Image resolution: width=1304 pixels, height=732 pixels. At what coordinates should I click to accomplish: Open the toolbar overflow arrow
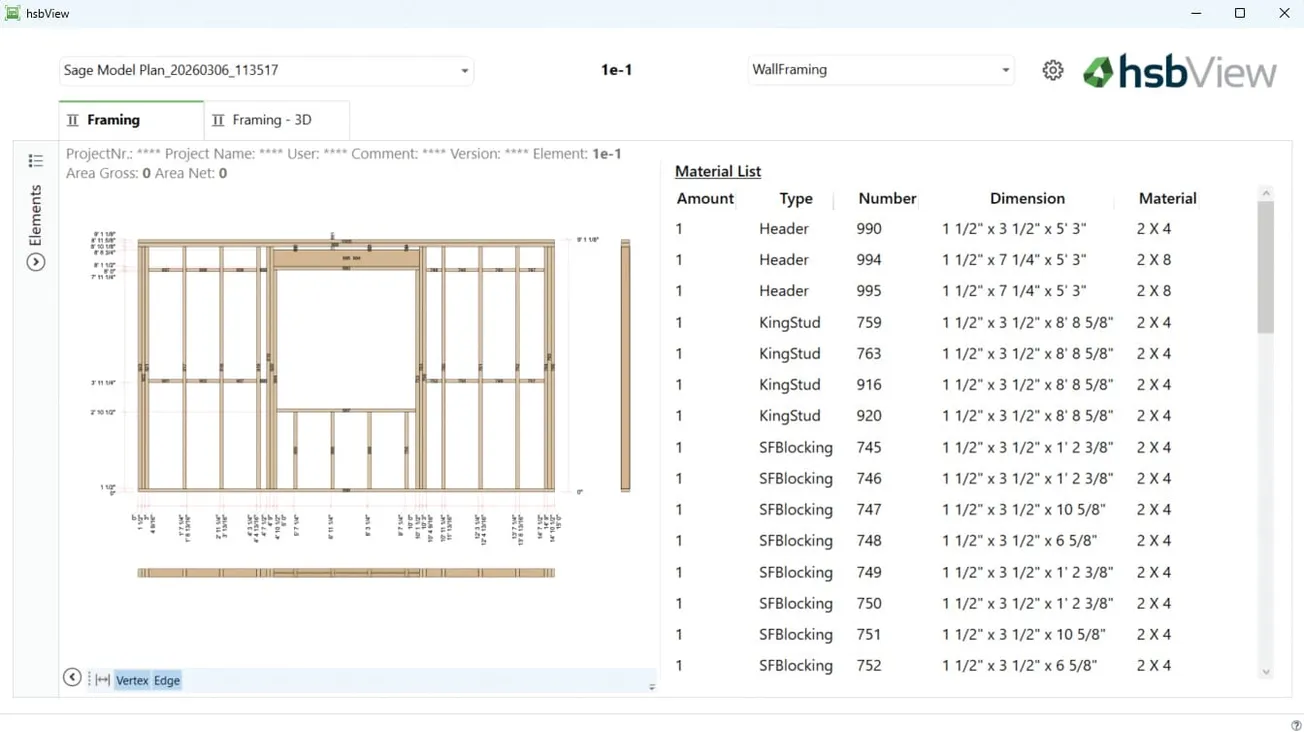pos(652,687)
